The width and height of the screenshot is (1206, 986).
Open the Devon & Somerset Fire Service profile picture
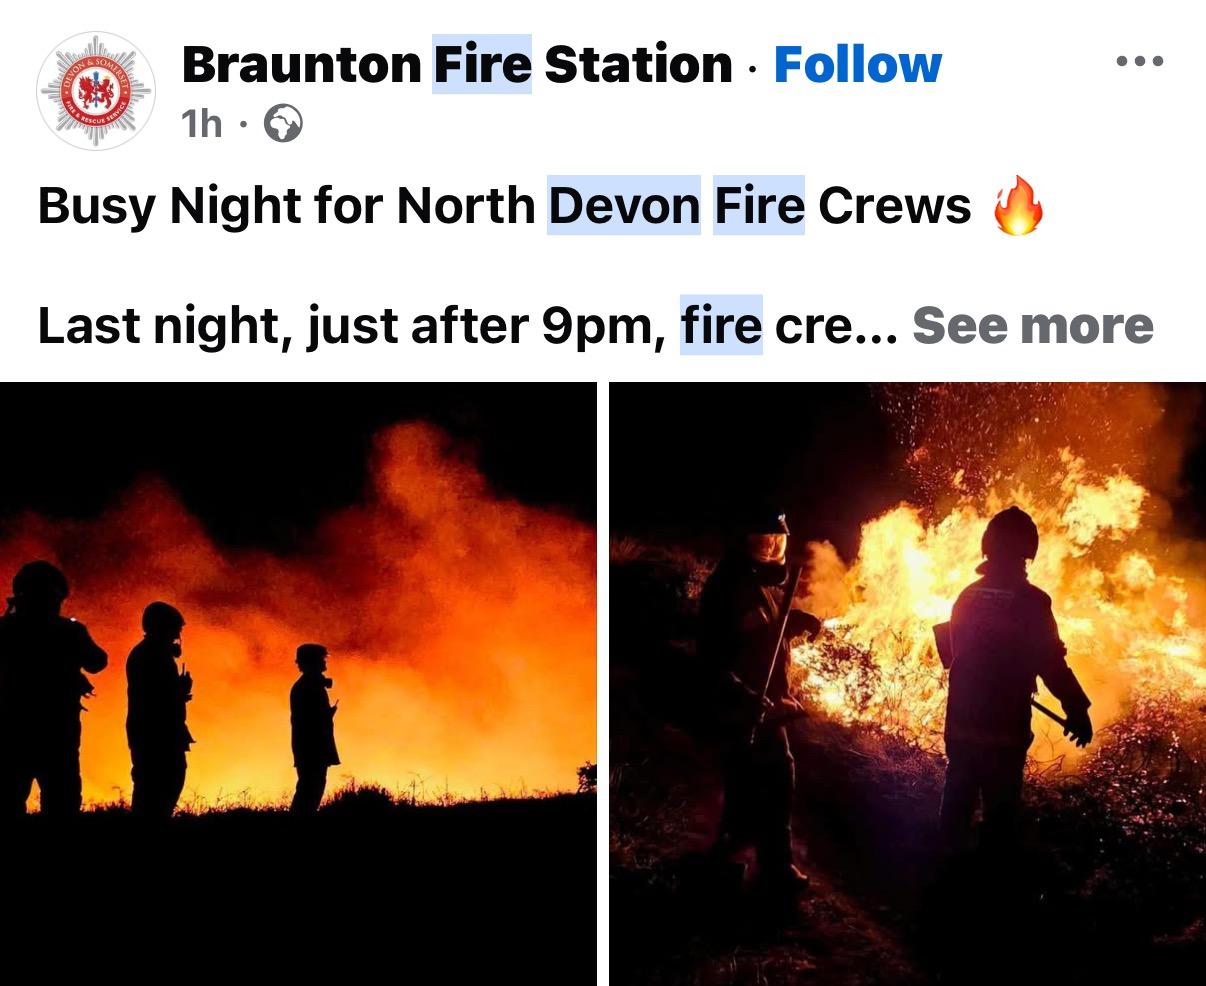(96, 92)
